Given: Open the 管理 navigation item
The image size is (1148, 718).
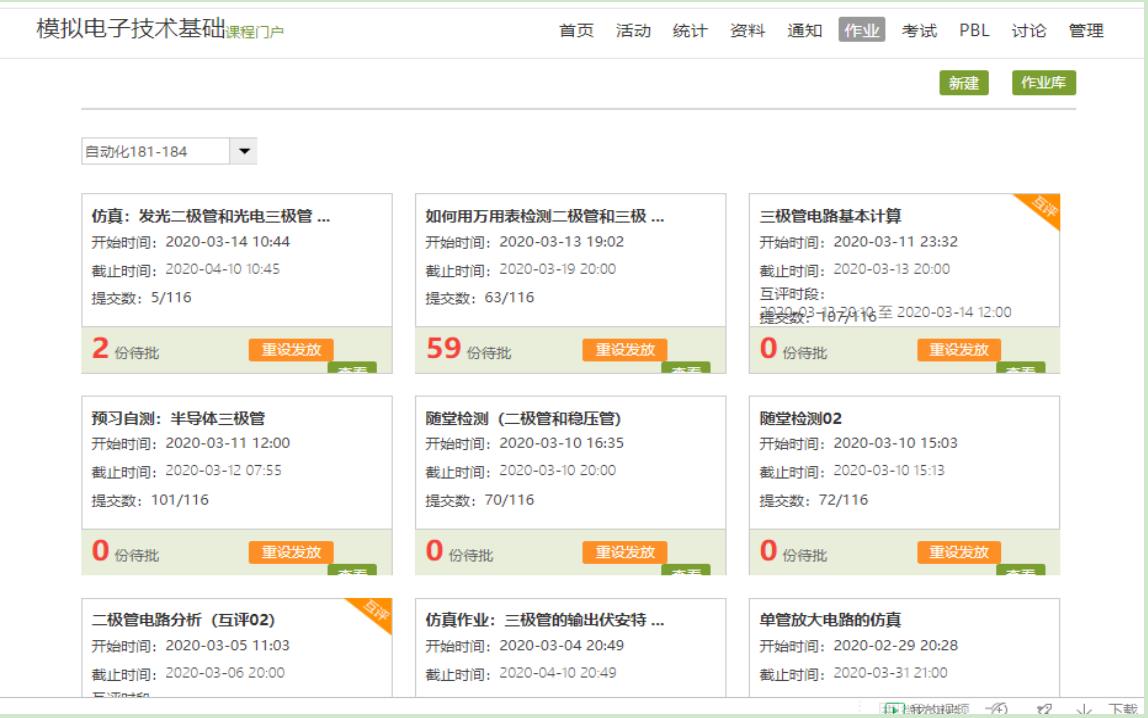Looking at the screenshot, I should [1085, 30].
